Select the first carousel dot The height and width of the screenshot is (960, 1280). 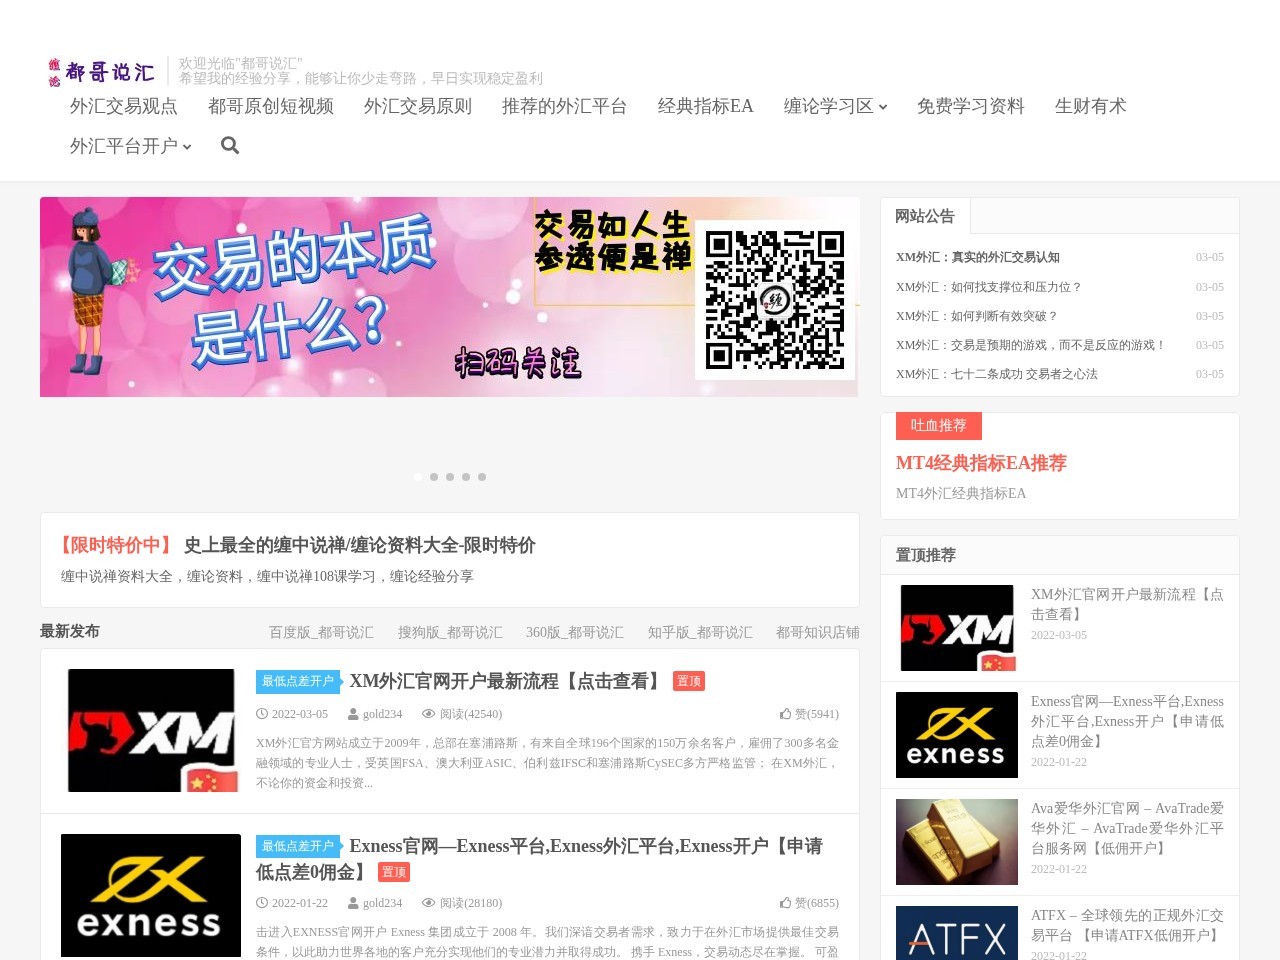[418, 477]
